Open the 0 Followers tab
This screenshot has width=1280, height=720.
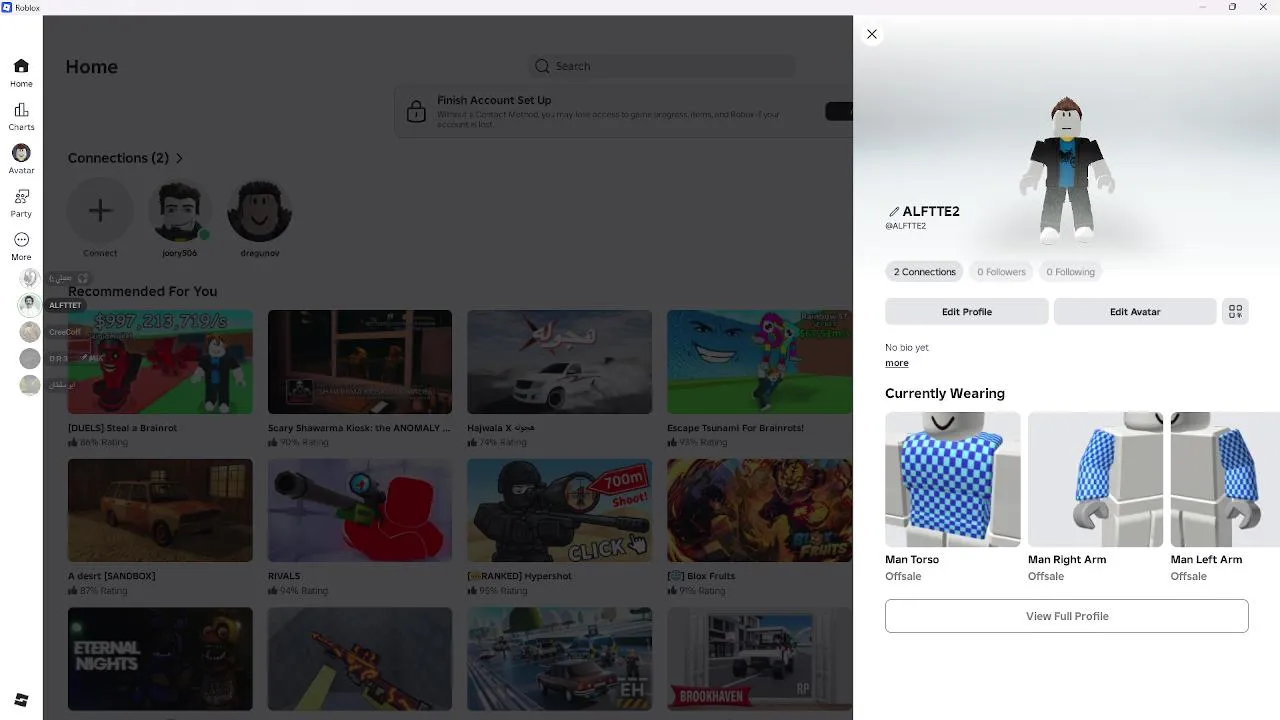click(1001, 272)
